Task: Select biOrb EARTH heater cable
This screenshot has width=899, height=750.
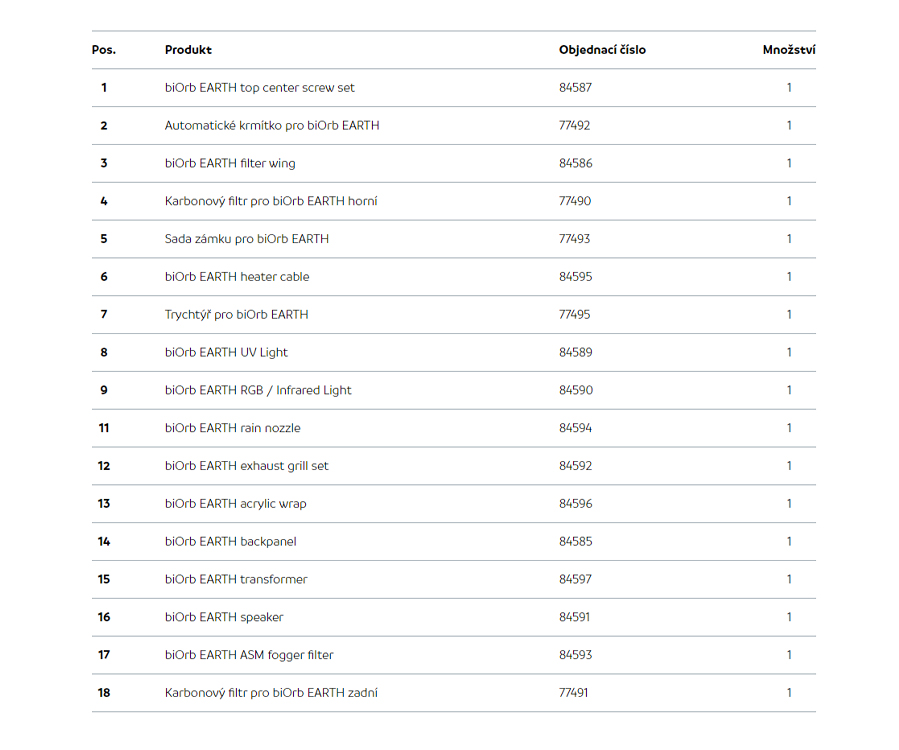Action: click(x=237, y=277)
